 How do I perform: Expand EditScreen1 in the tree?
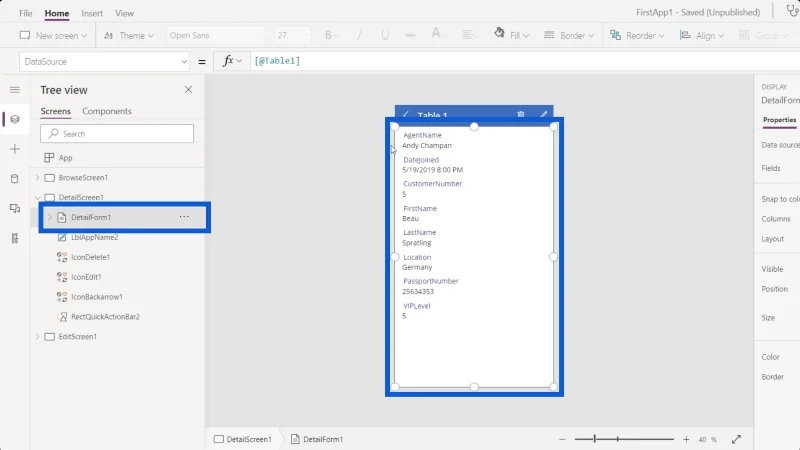(x=37, y=337)
